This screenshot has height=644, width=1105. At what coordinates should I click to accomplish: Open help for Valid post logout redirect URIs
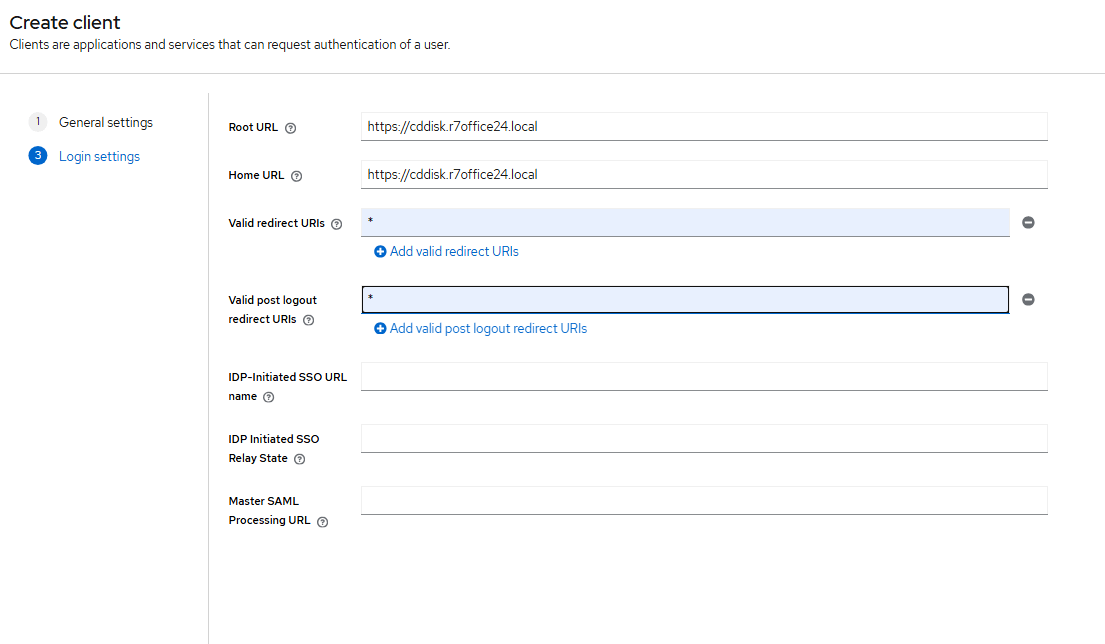[x=308, y=320]
